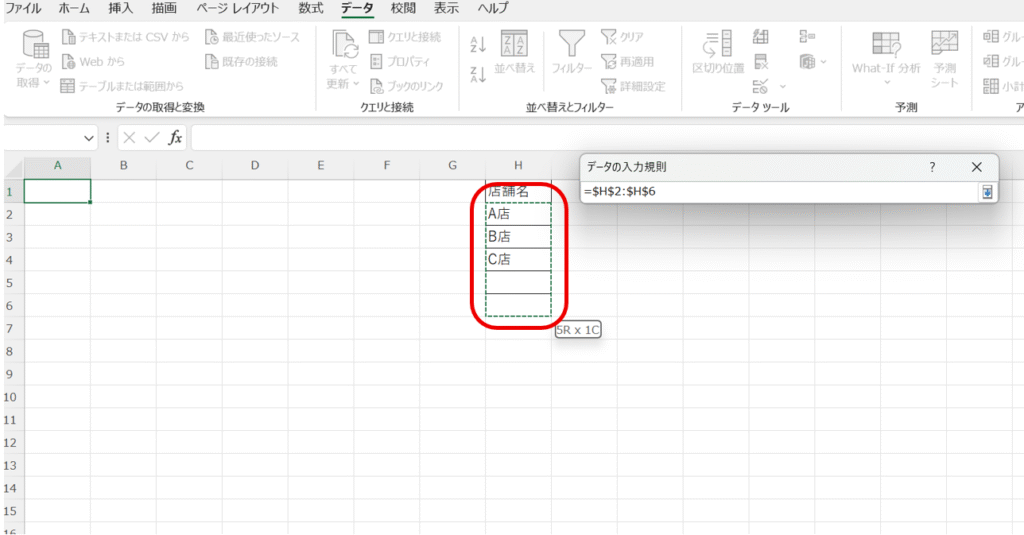The height and width of the screenshot is (535, 1024).
Task: Click the Flash Fill icon
Action: tap(761, 38)
